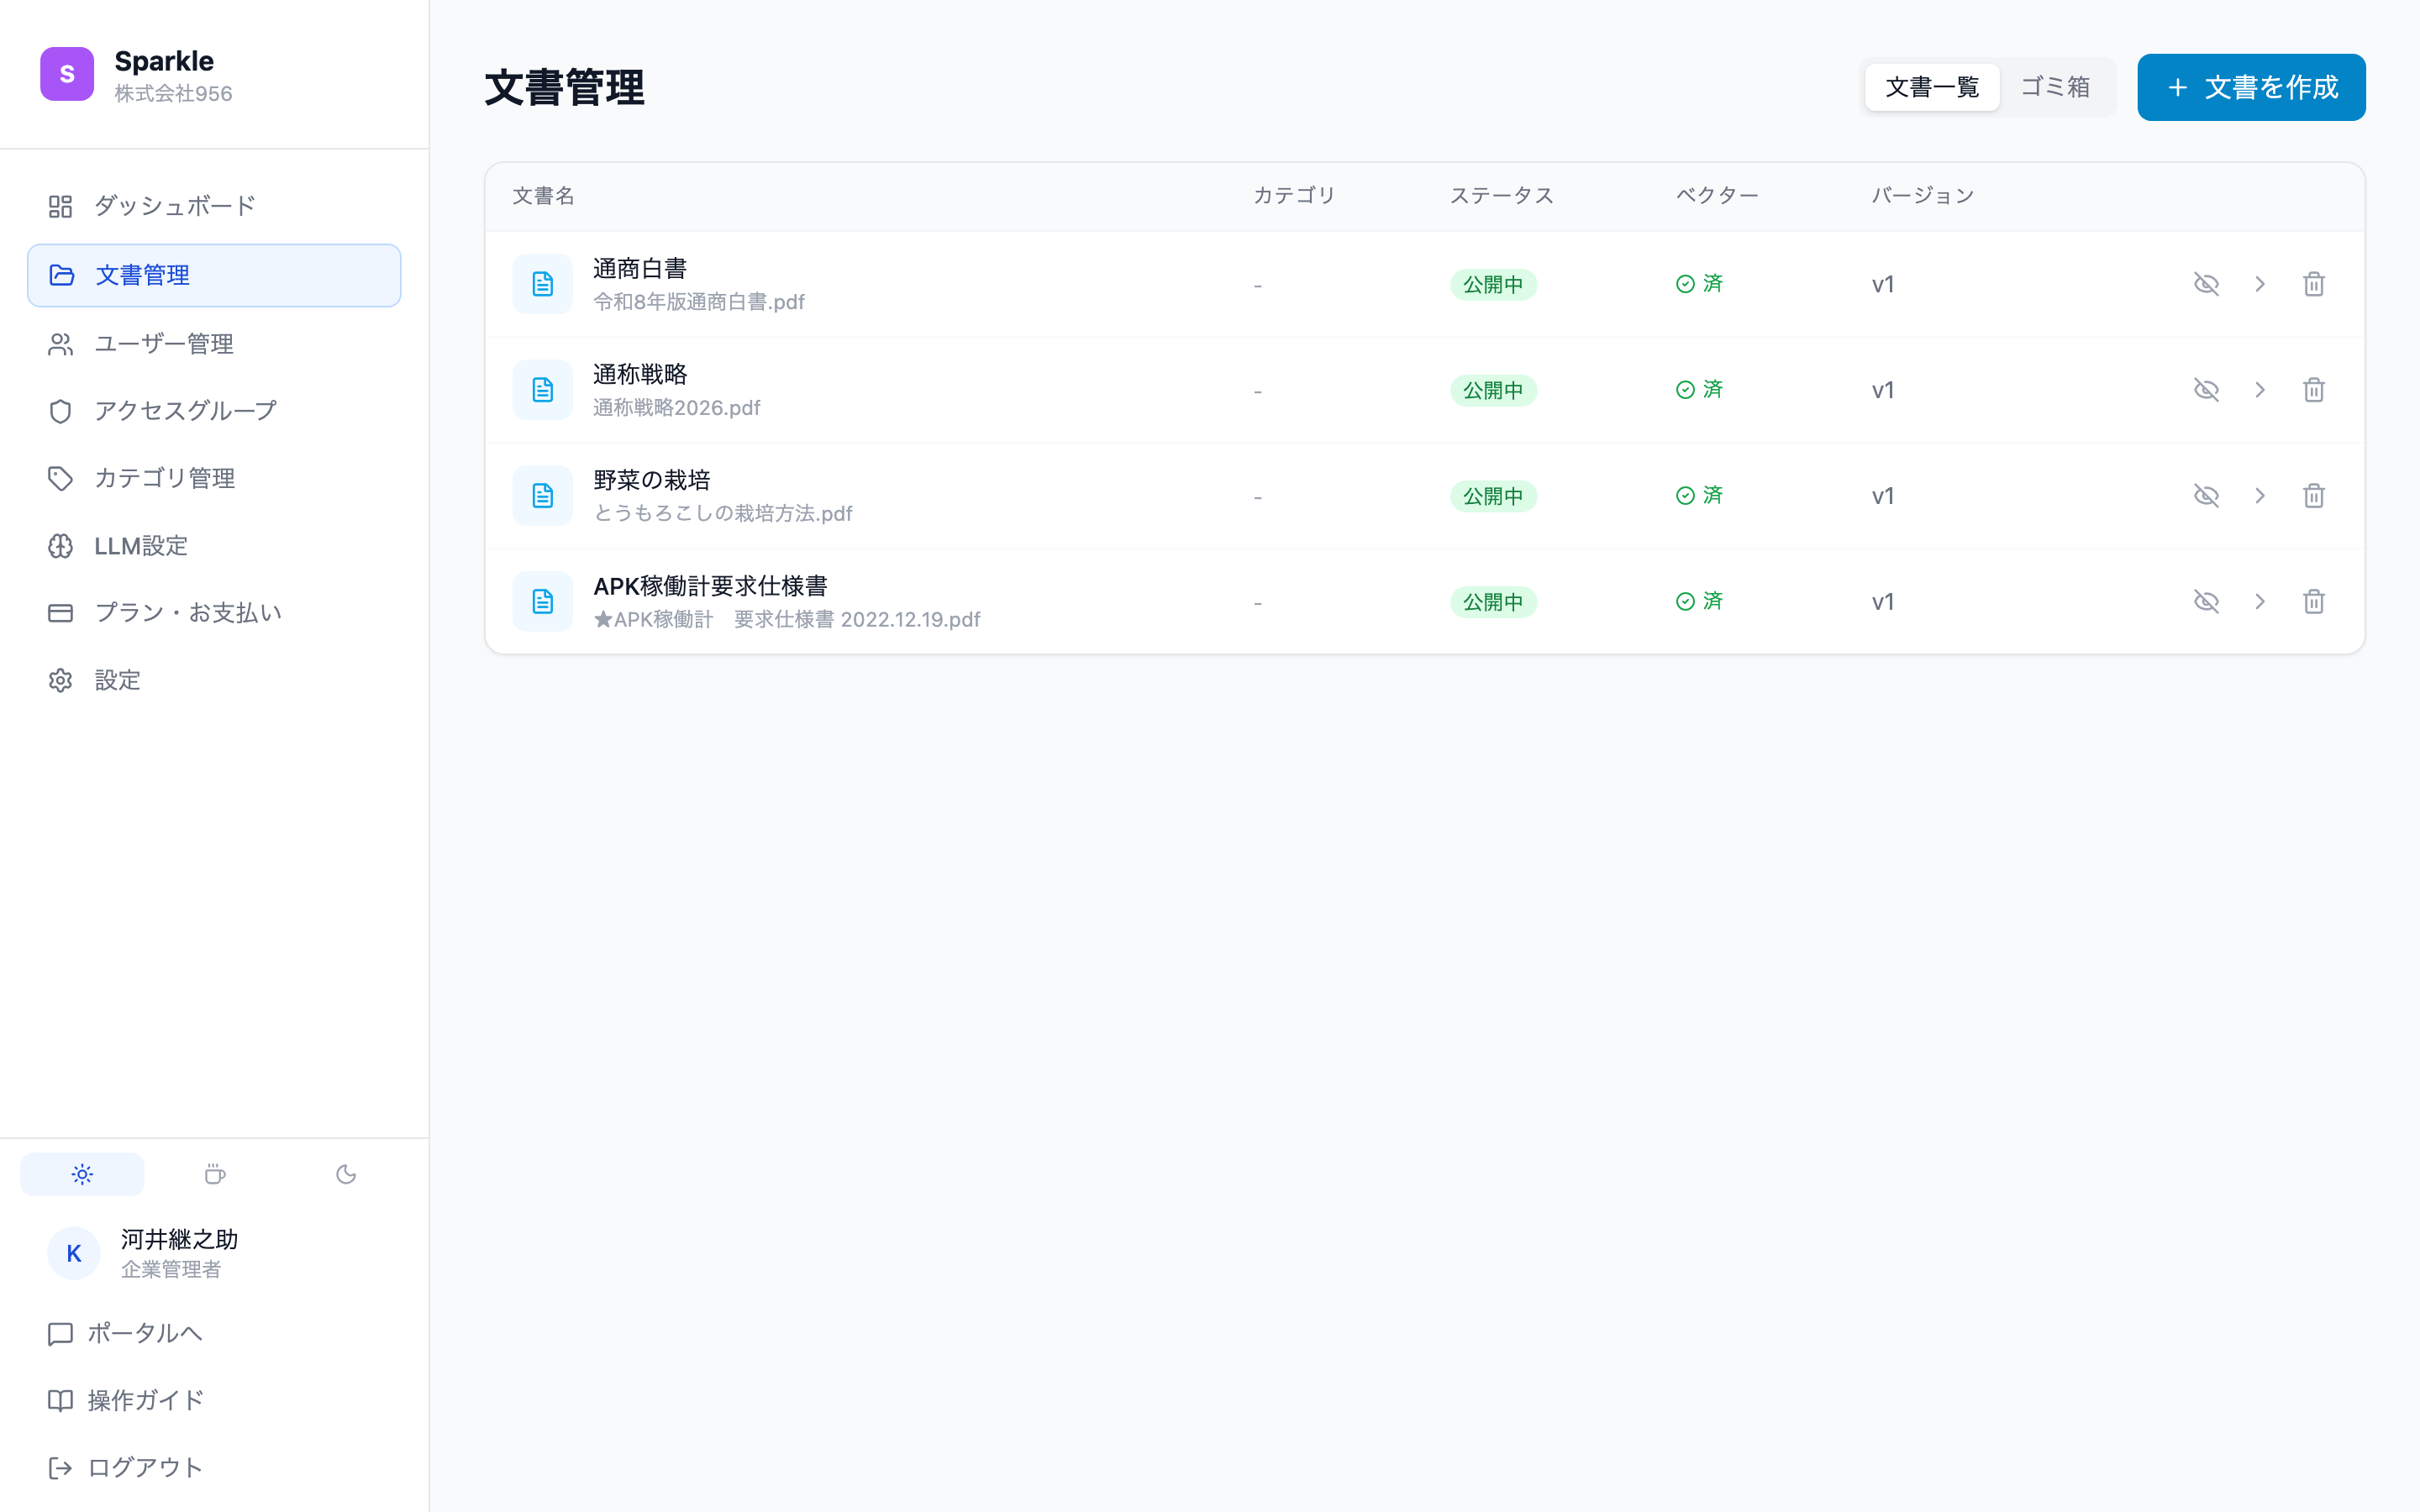Select 文書管理 in the sidebar
The image size is (2420, 1512).
[x=214, y=275]
